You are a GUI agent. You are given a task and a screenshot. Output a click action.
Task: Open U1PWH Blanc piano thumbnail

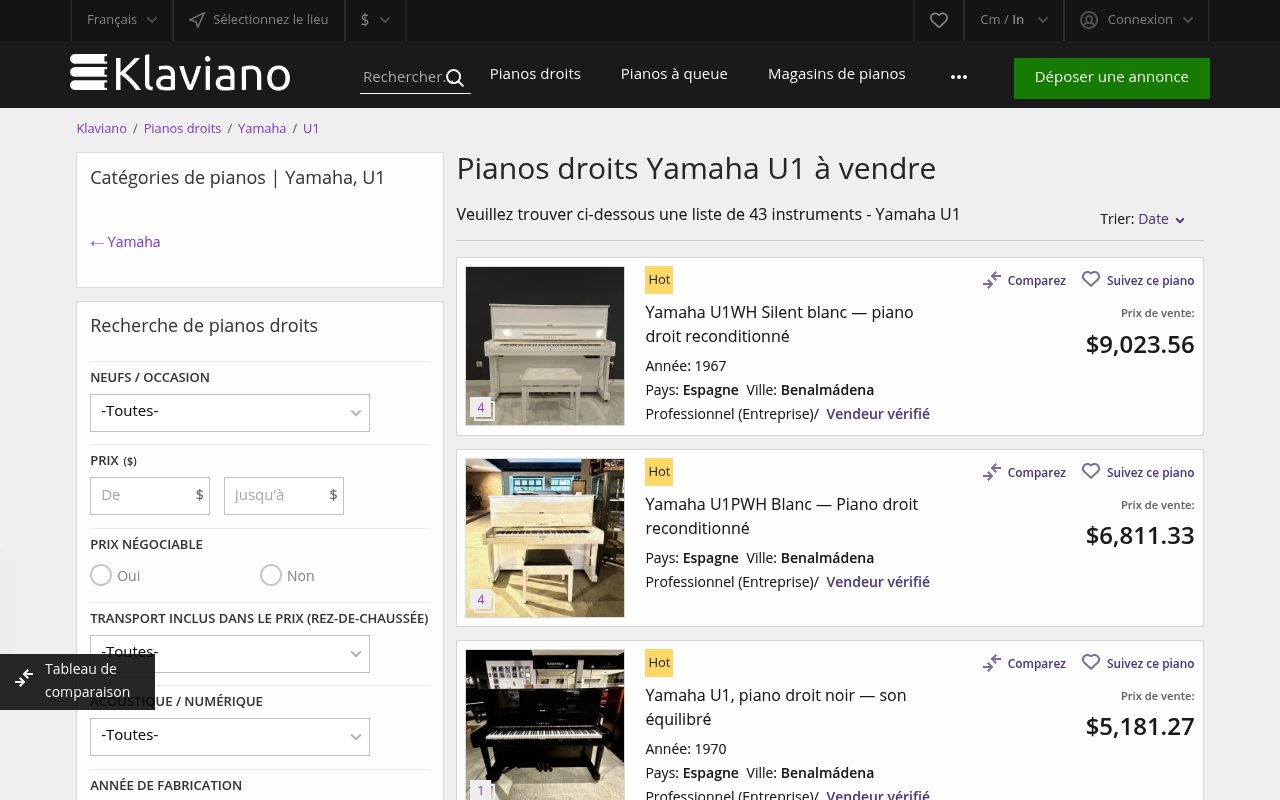[x=545, y=538]
